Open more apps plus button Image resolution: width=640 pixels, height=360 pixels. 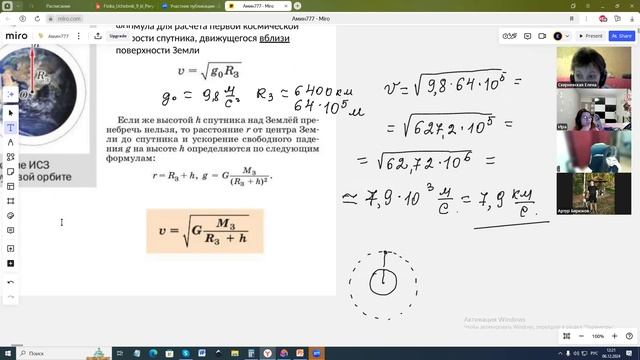click(x=11, y=264)
